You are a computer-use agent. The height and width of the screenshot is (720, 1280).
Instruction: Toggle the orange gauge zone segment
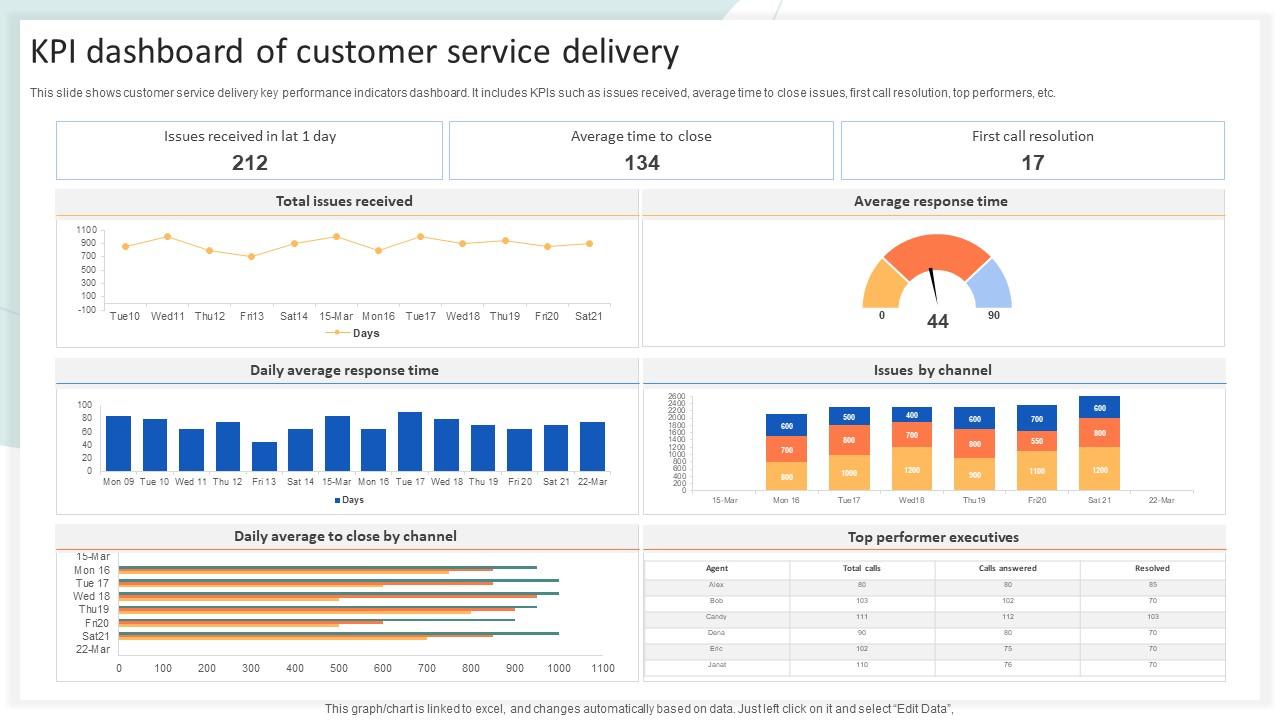pyautogui.click(x=935, y=248)
